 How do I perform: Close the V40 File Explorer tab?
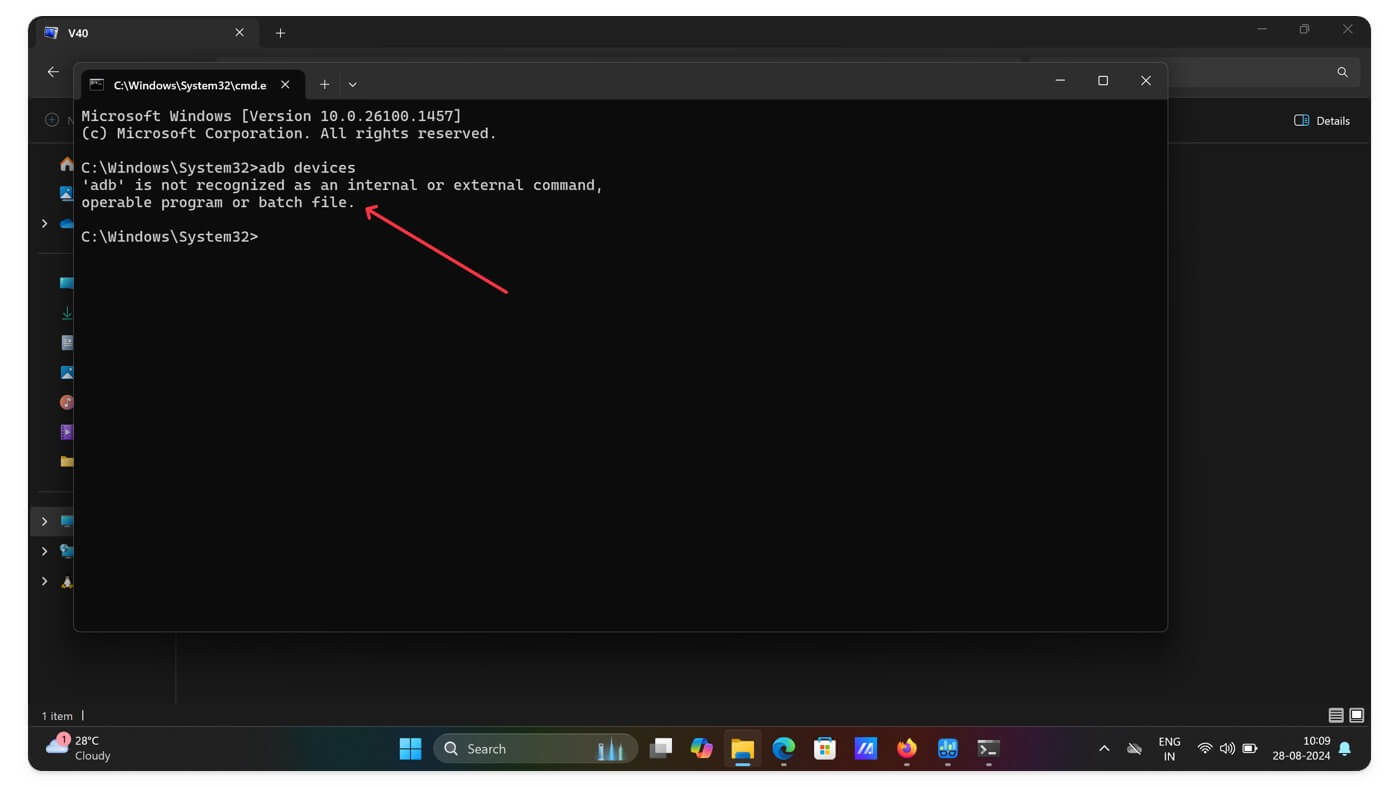click(239, 33)
